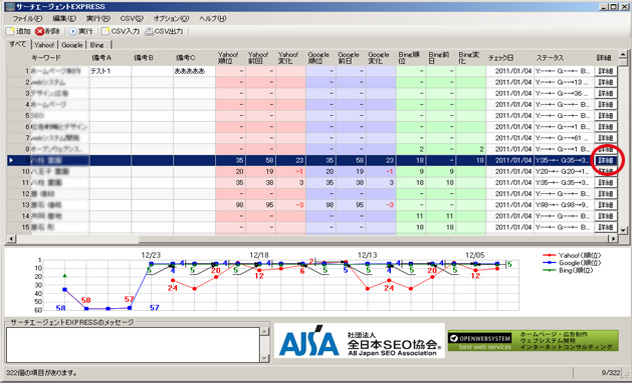This screenshot has width=632, height=383.
Task: Open the オプション(O) menu
Action: coord(171,19)
